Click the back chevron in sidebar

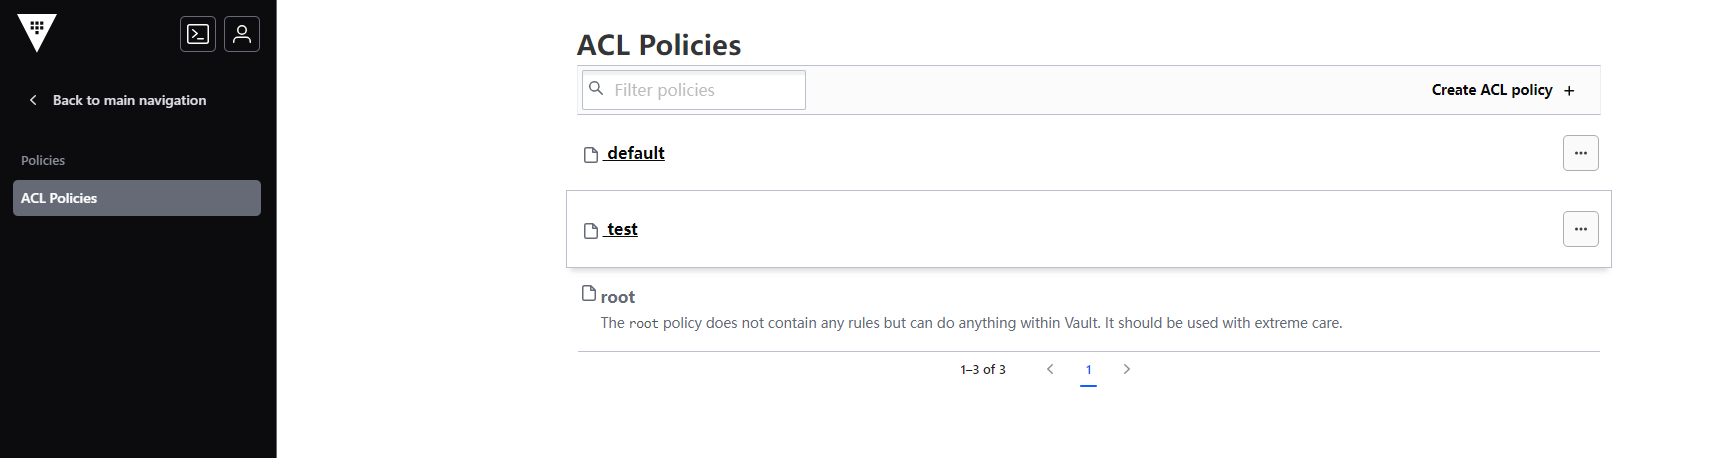[x=33, y=100]
